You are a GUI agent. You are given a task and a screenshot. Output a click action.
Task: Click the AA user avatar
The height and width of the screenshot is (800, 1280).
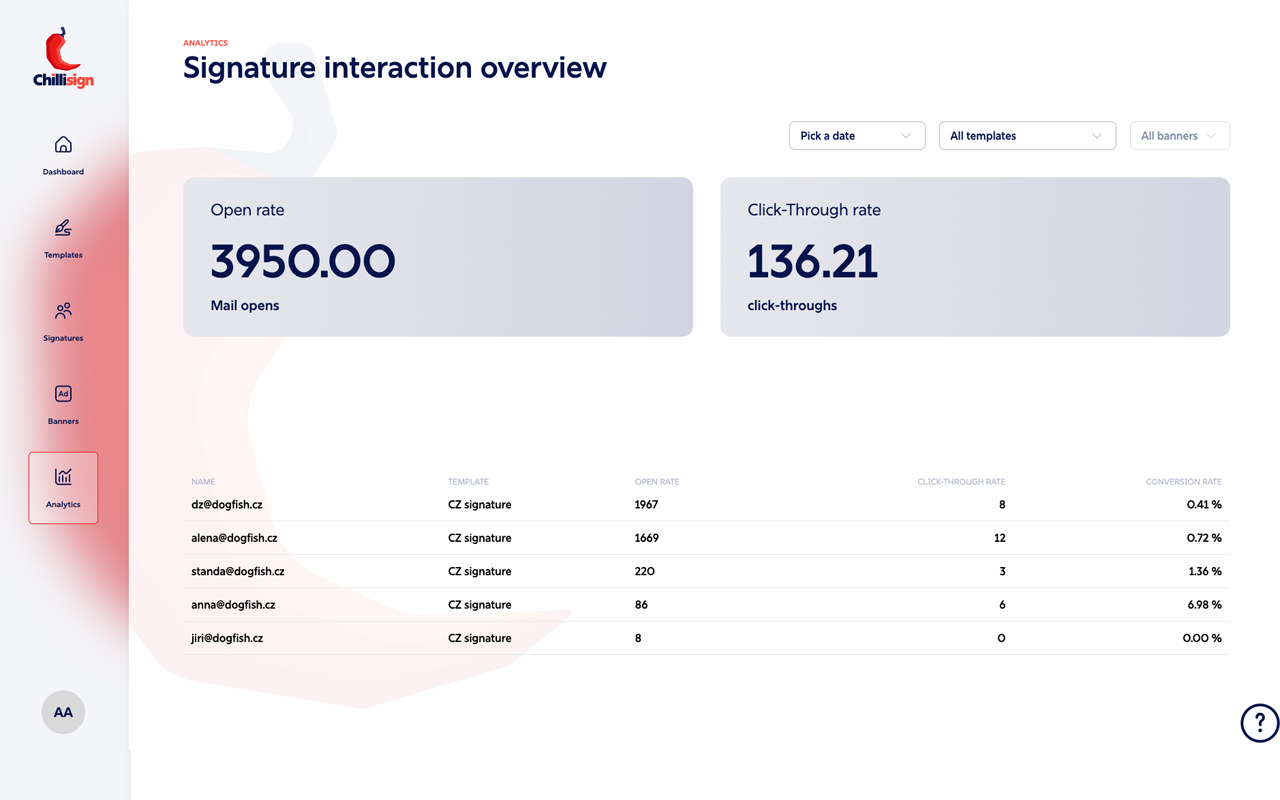click(63, 712)
